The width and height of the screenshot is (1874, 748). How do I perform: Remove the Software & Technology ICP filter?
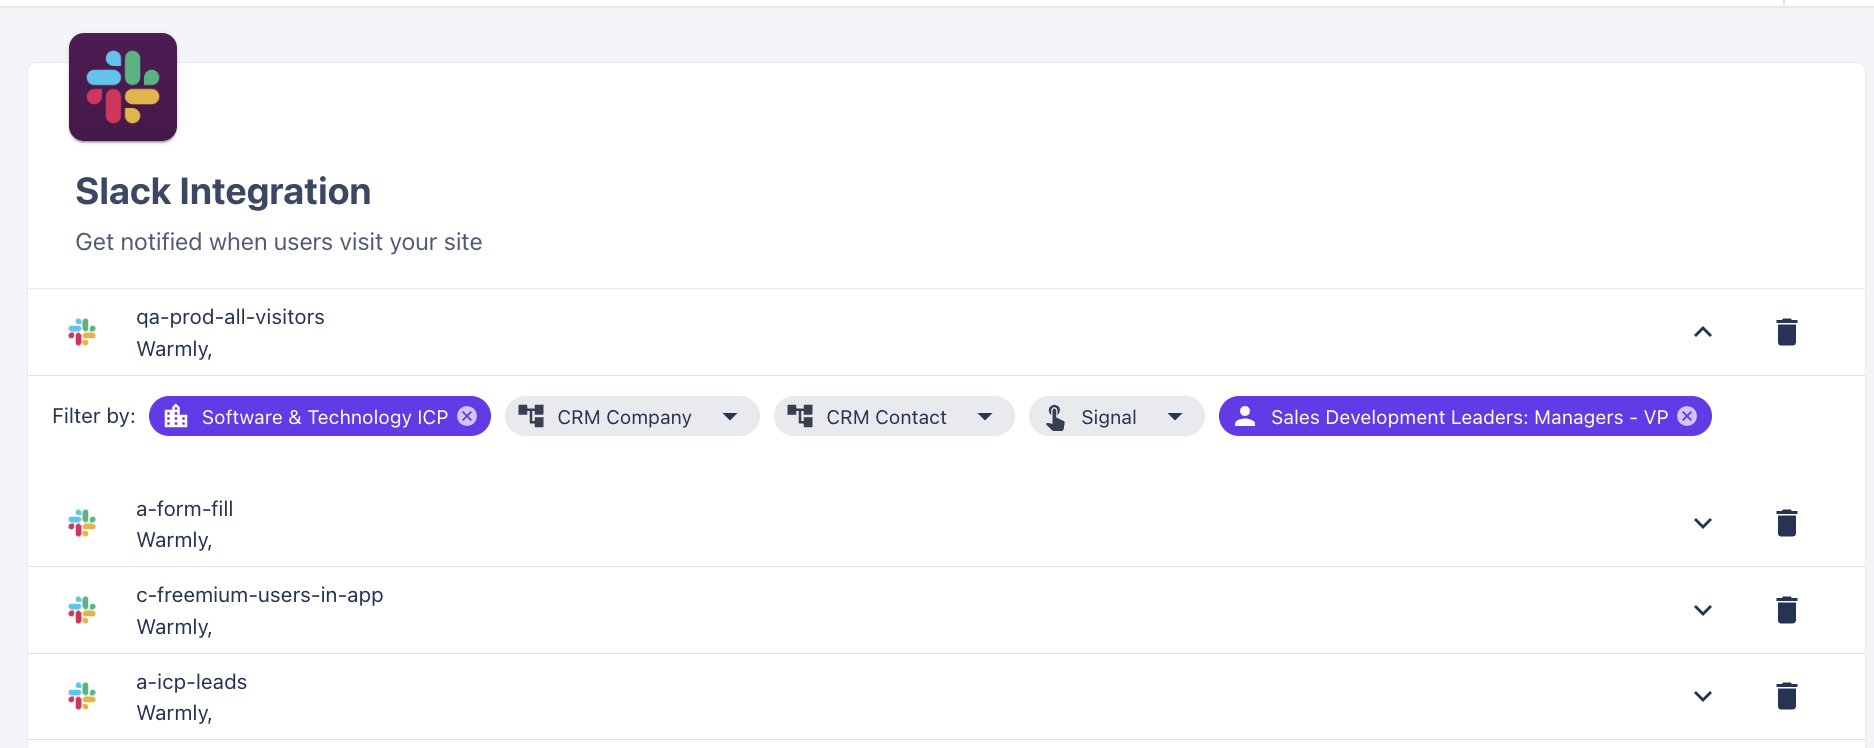tap(467, 416)
